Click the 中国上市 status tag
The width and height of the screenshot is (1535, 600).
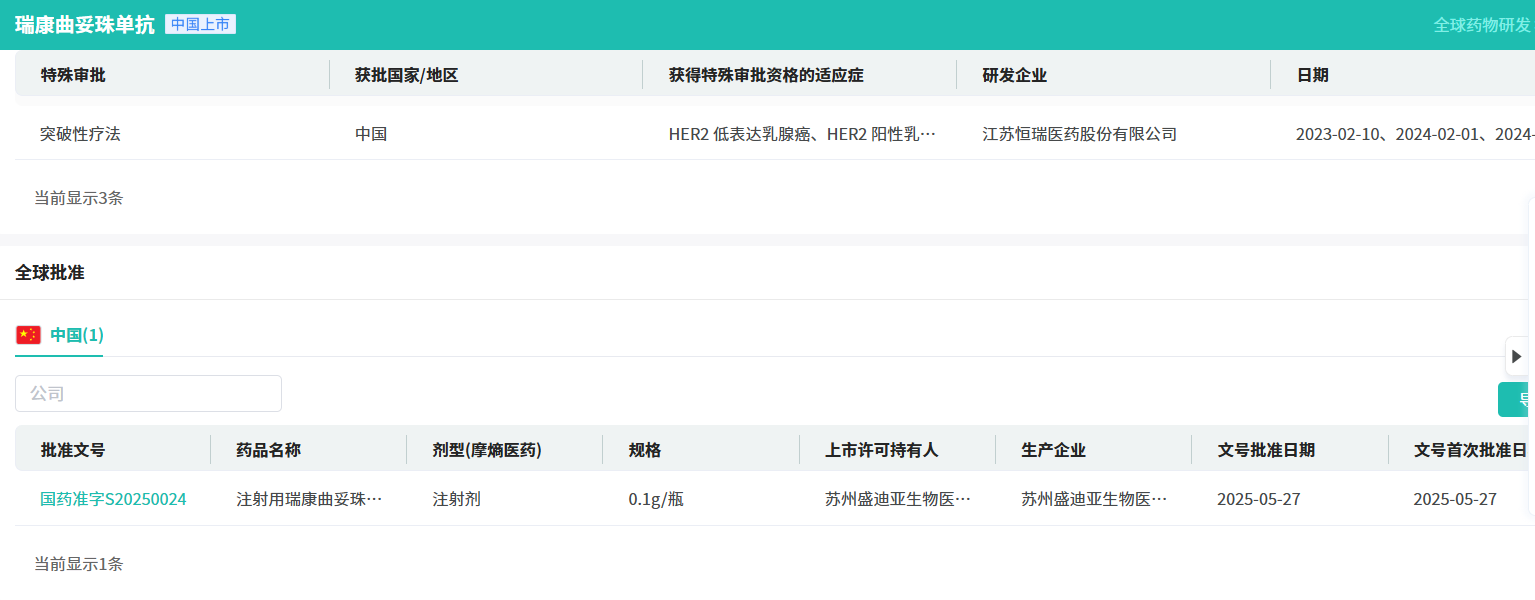[x=200, y=25]
